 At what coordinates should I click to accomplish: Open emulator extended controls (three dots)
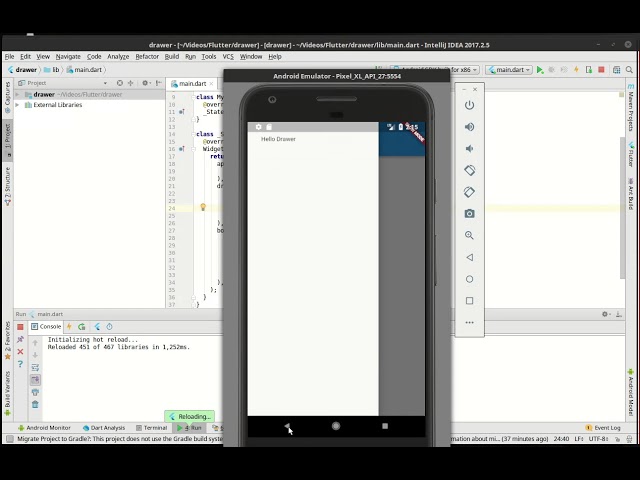469,322
